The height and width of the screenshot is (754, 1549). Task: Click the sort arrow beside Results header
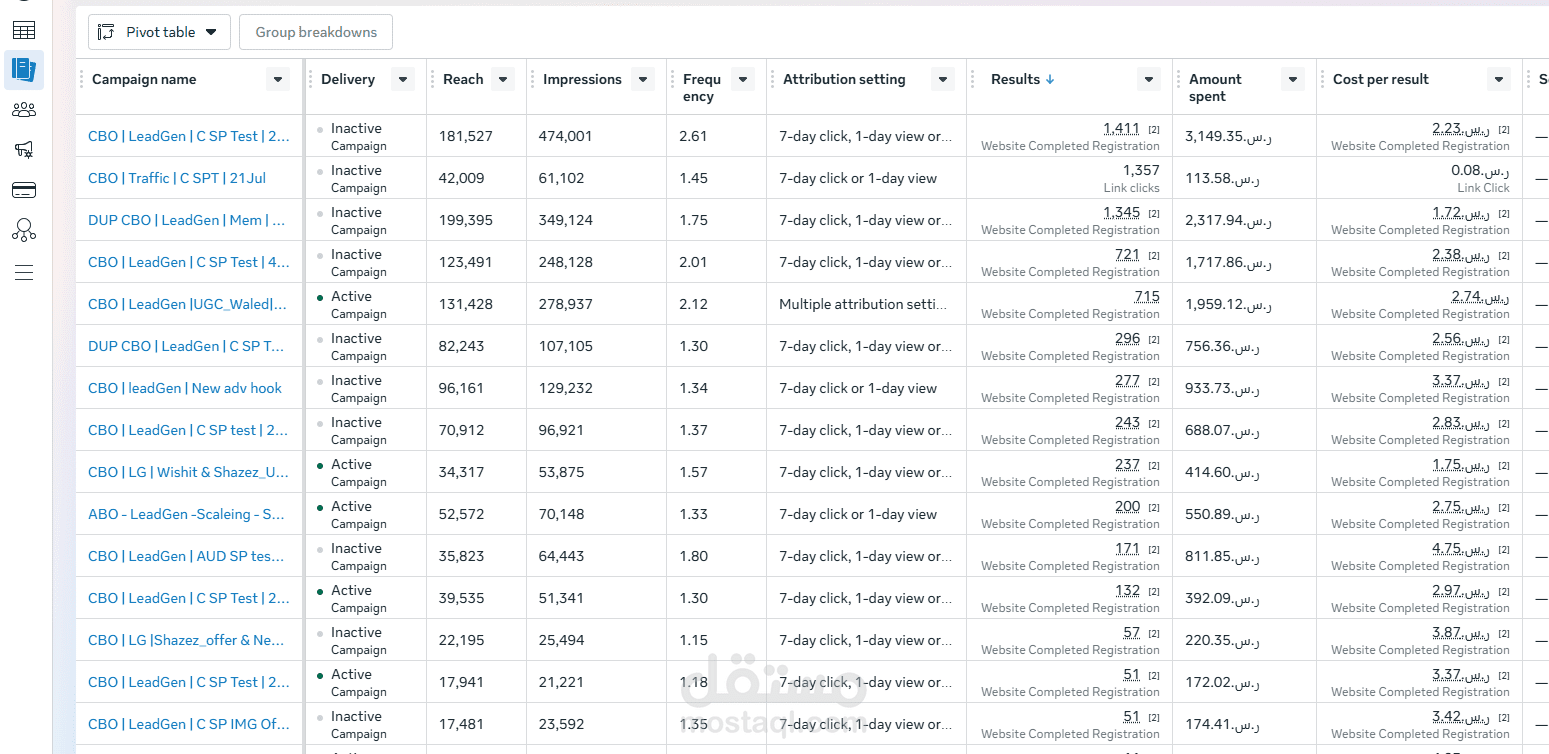(1049, 80)
